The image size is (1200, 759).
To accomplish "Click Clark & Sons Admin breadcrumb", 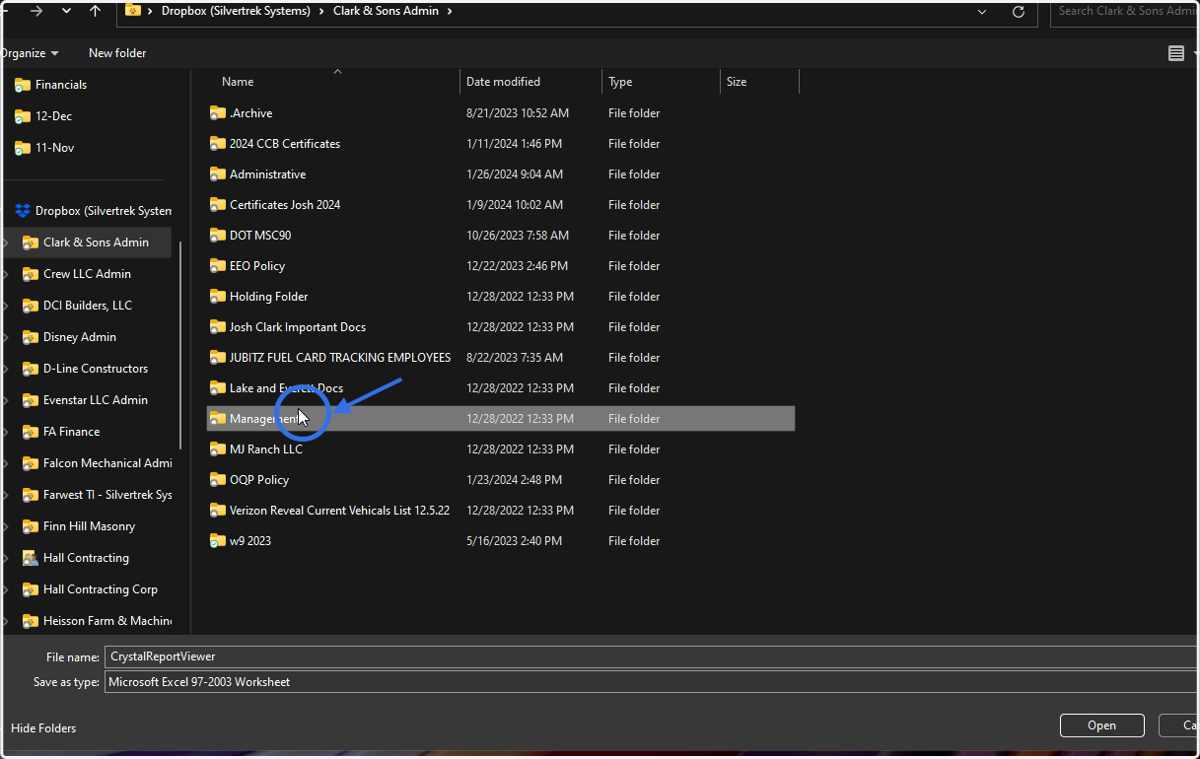I will (x=387, y=11).
